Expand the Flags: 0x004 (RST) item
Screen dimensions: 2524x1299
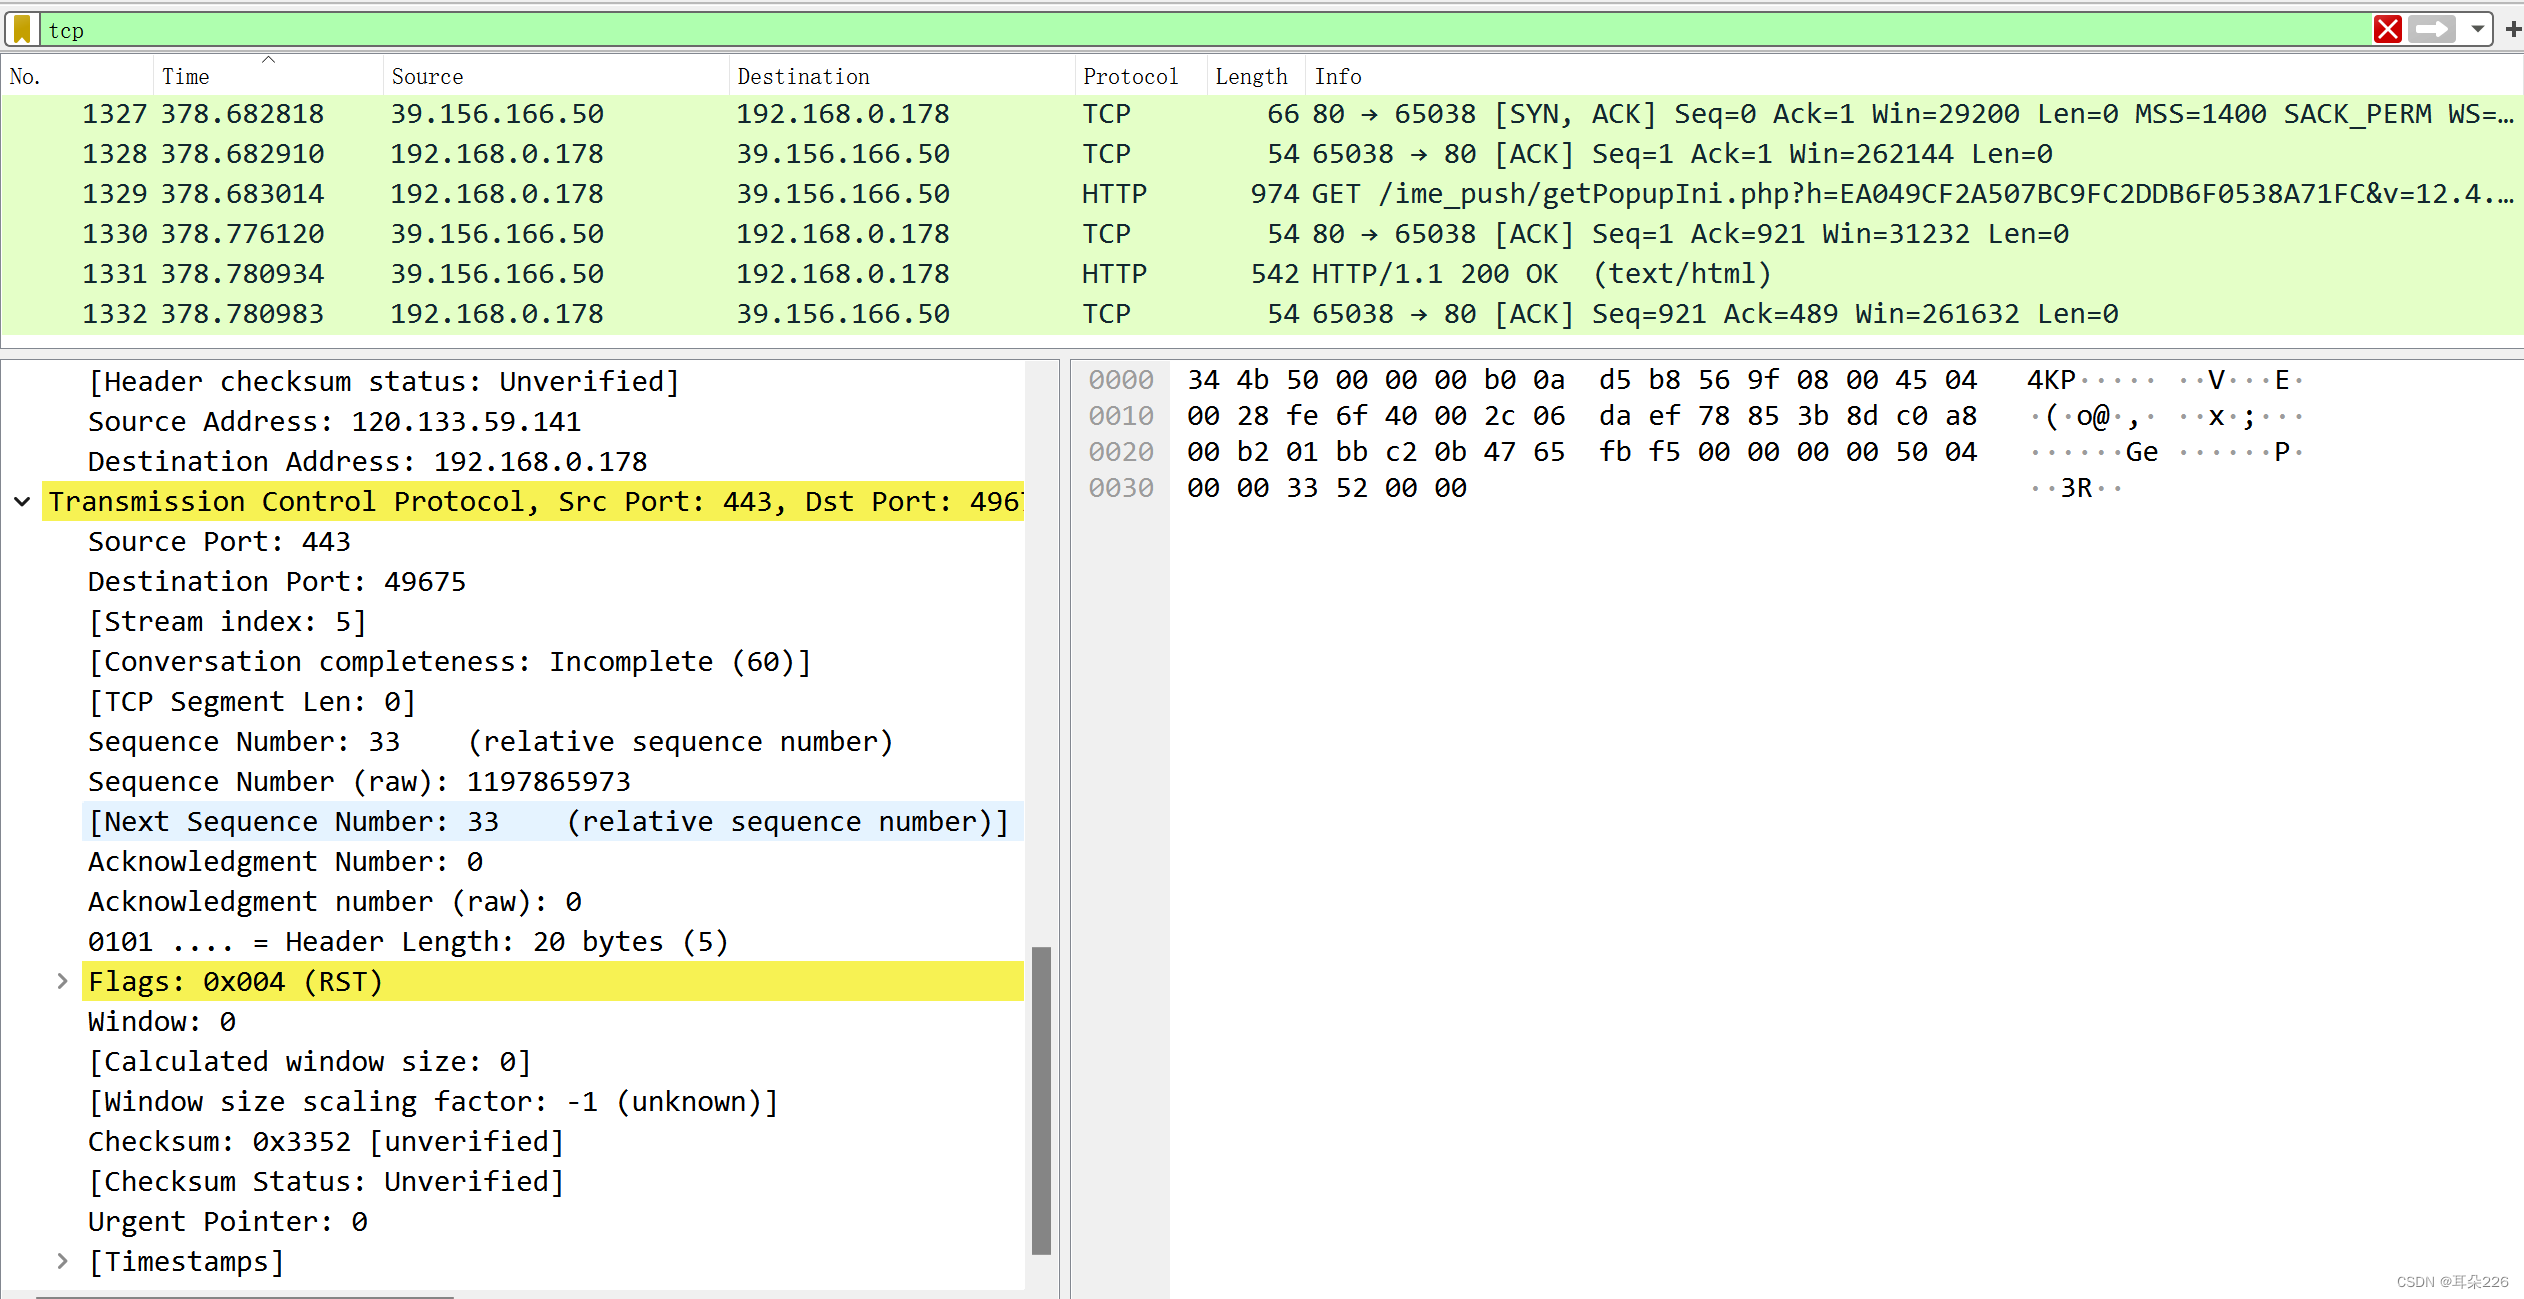[x=63, y=982]
